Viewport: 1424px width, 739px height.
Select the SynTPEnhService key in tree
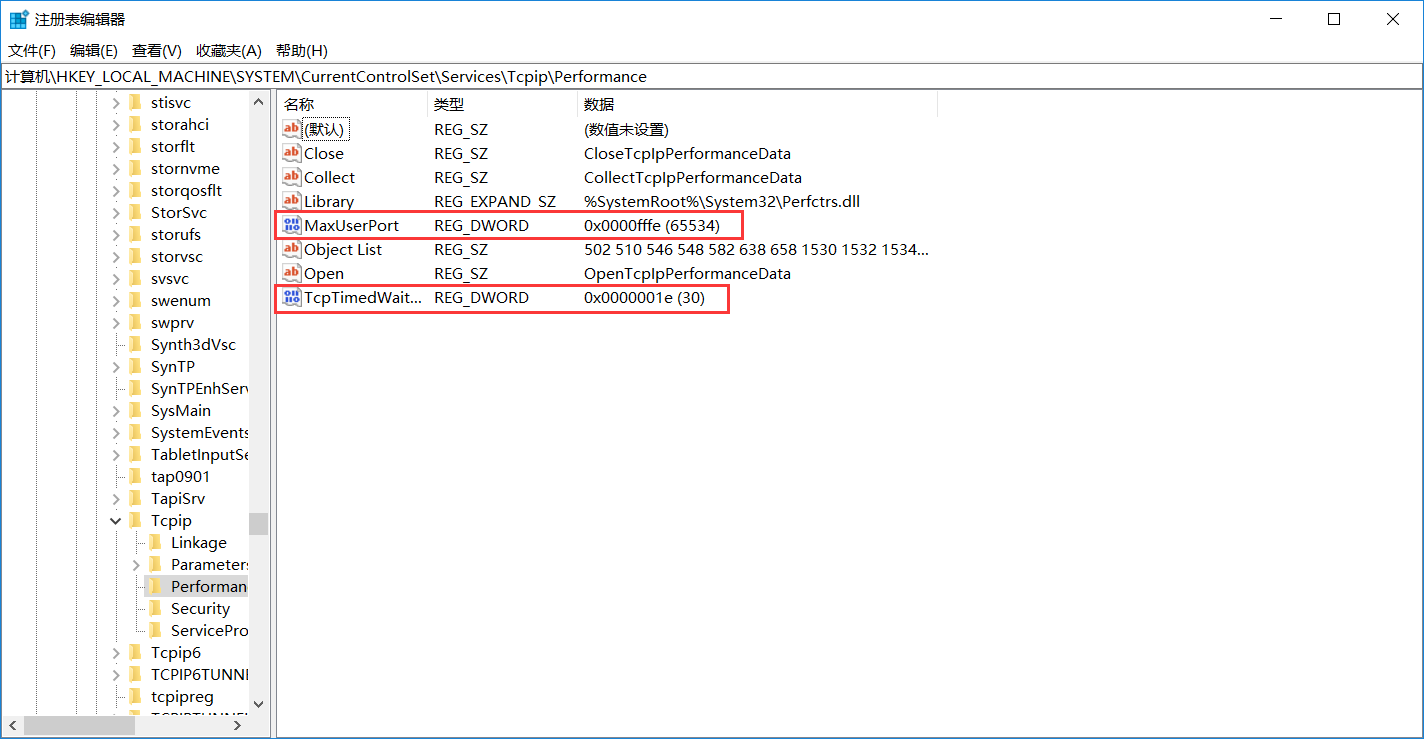pyautogui.click(x=199, y=388)
